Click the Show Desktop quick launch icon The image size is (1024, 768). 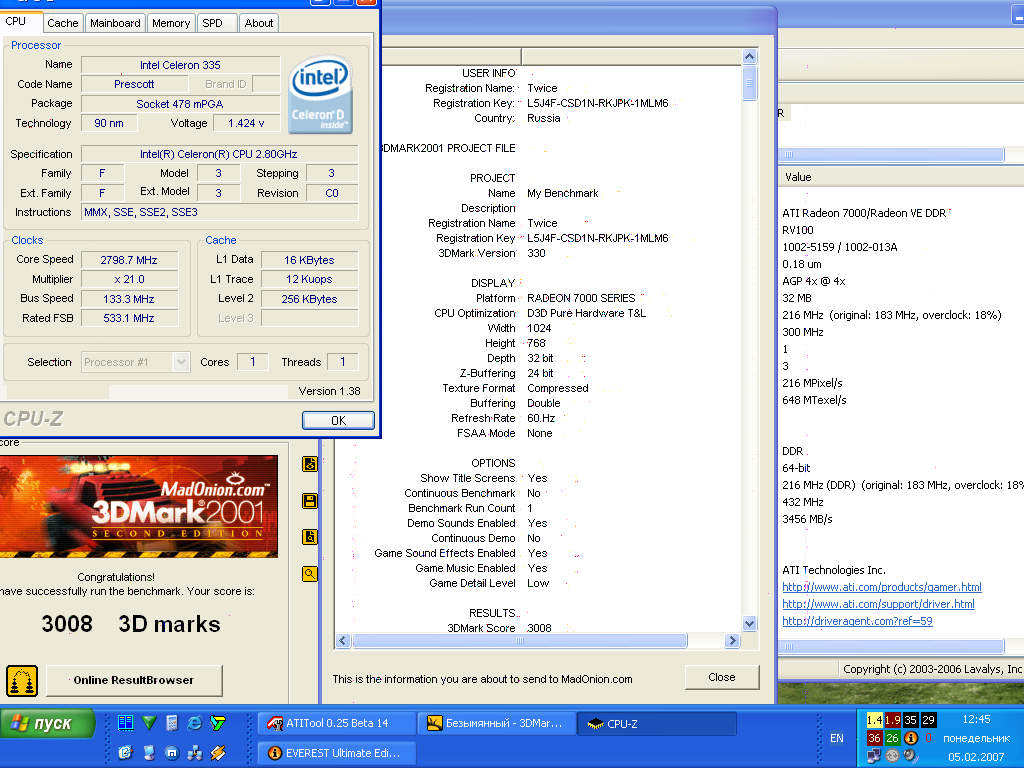149,752
